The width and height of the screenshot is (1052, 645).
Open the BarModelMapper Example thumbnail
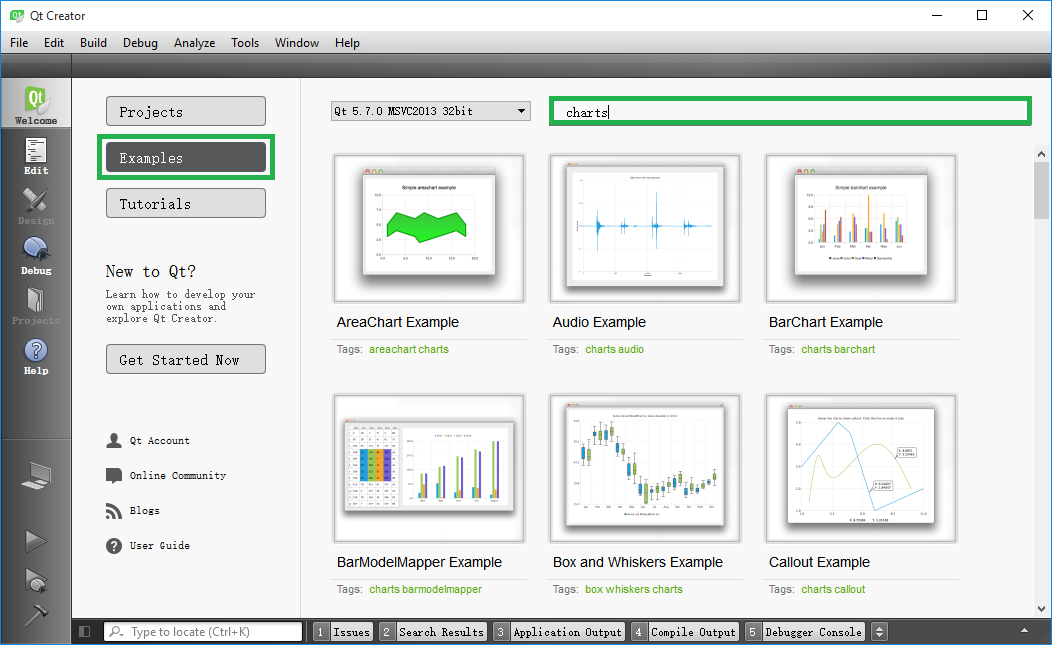pos(429,468)
